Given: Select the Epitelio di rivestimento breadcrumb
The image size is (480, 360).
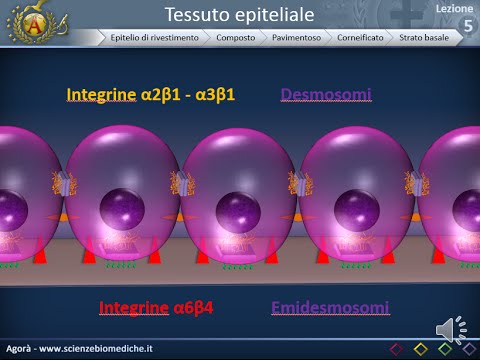Looking at the screenshot, I should tap(154, 38).
